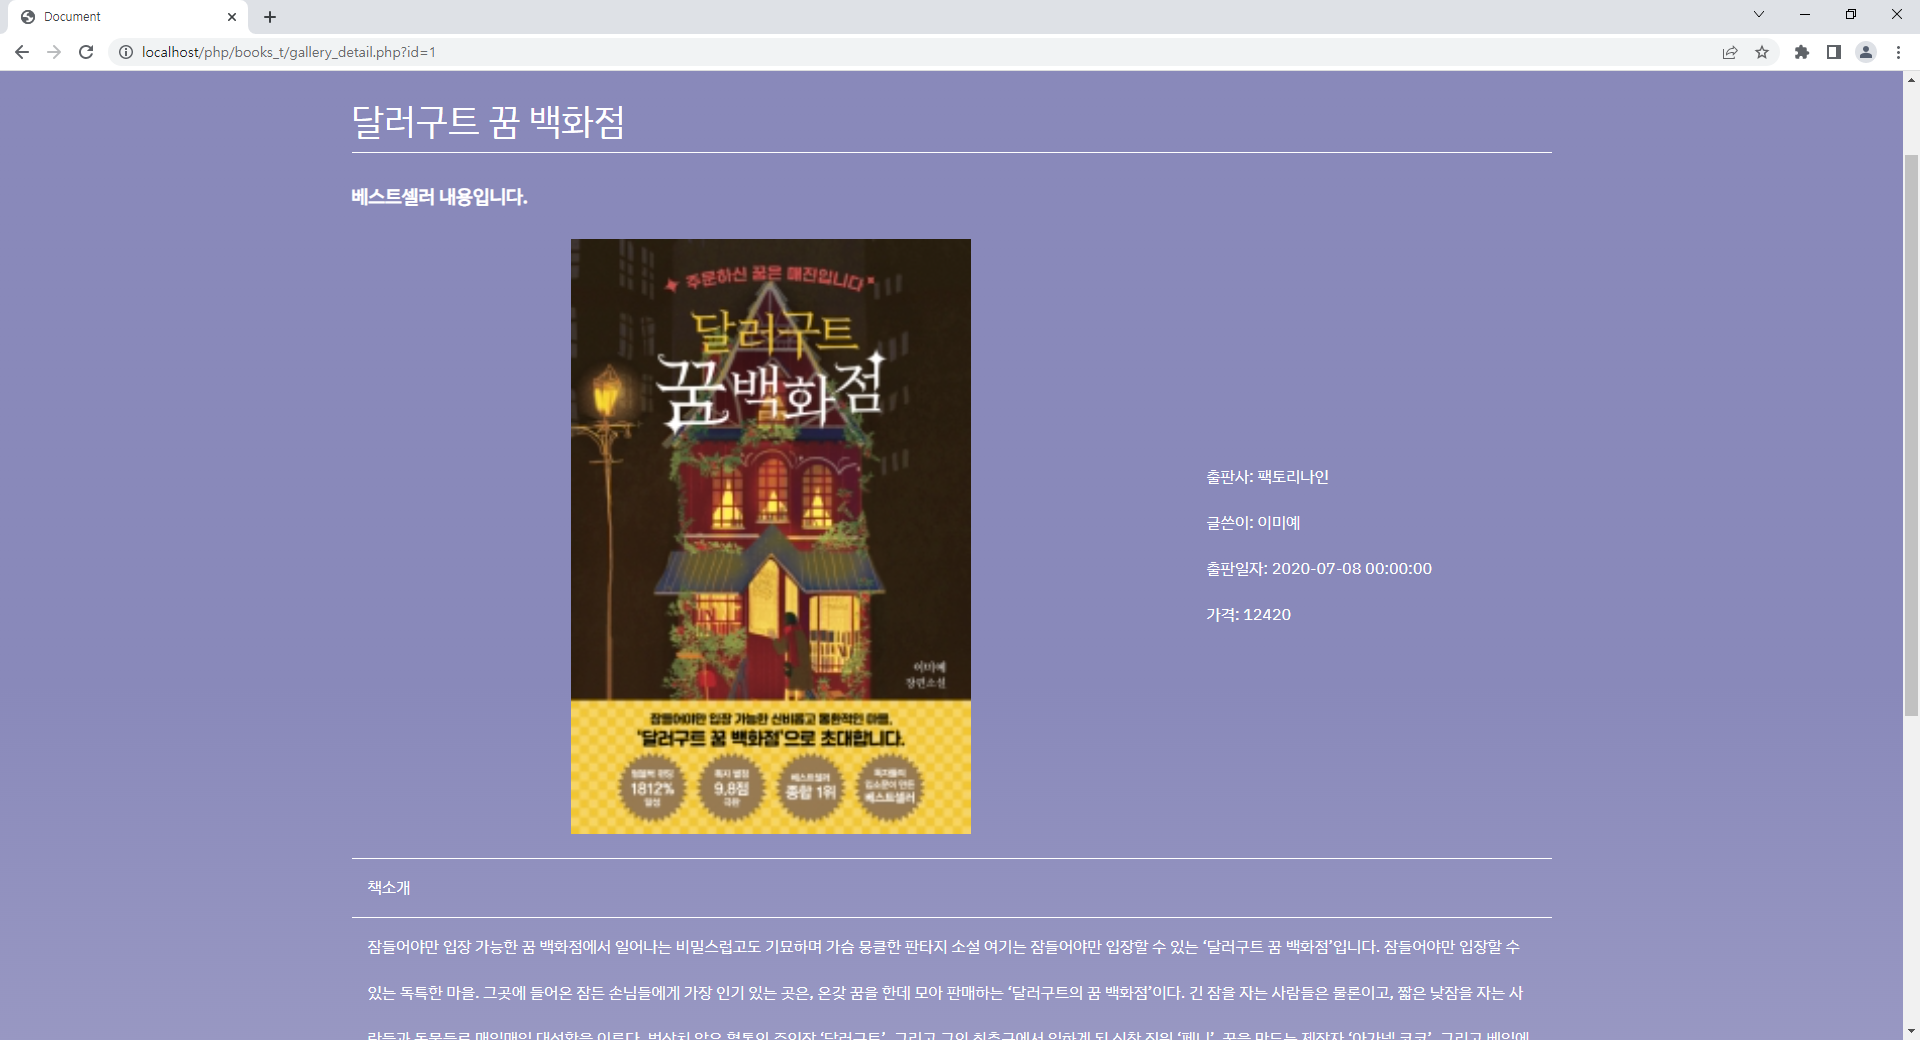1920x1040 pixels.
Task: Minimize the browser window
Action: (x=1805, y=14)
